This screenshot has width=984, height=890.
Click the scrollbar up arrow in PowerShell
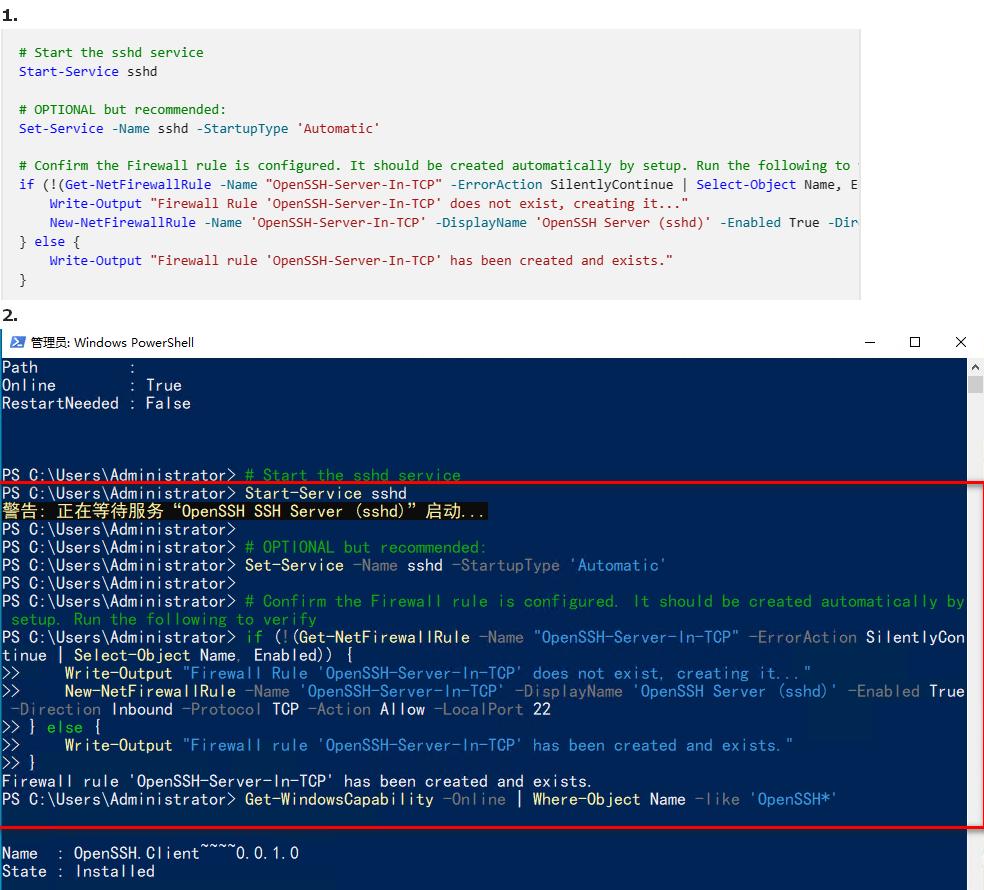coord(975,367)
